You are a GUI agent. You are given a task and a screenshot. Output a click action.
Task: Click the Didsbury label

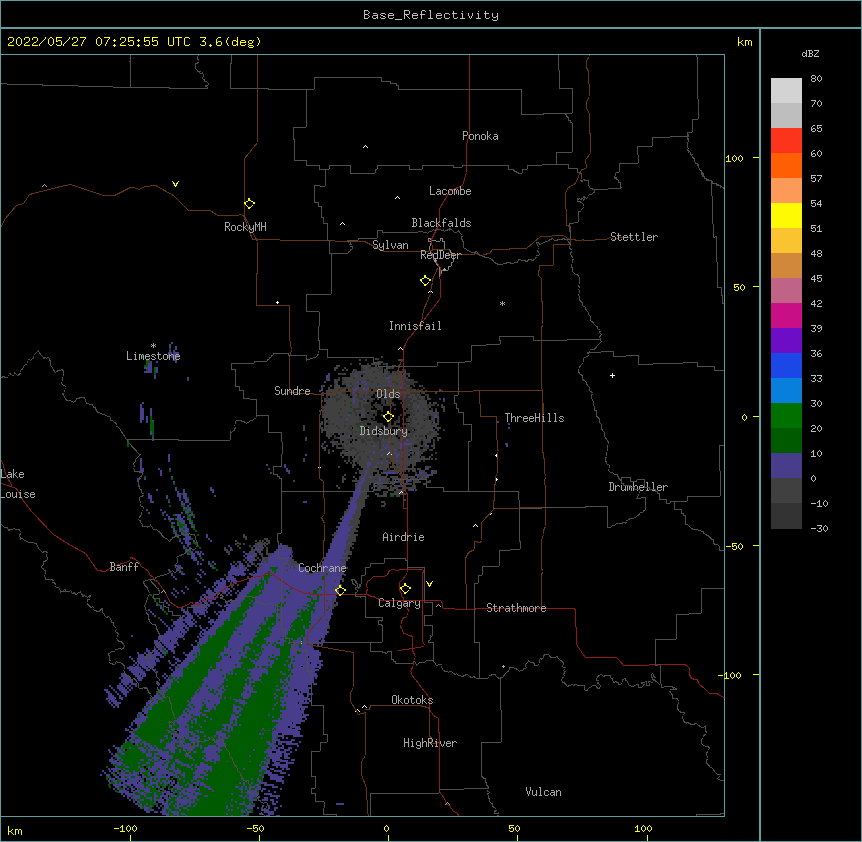pos(384,431)
